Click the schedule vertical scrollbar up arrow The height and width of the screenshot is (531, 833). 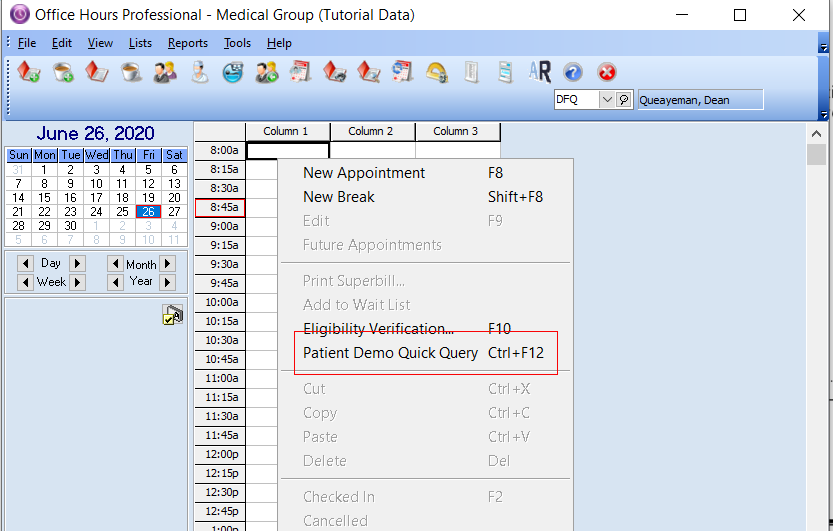(x=817, y=134)
